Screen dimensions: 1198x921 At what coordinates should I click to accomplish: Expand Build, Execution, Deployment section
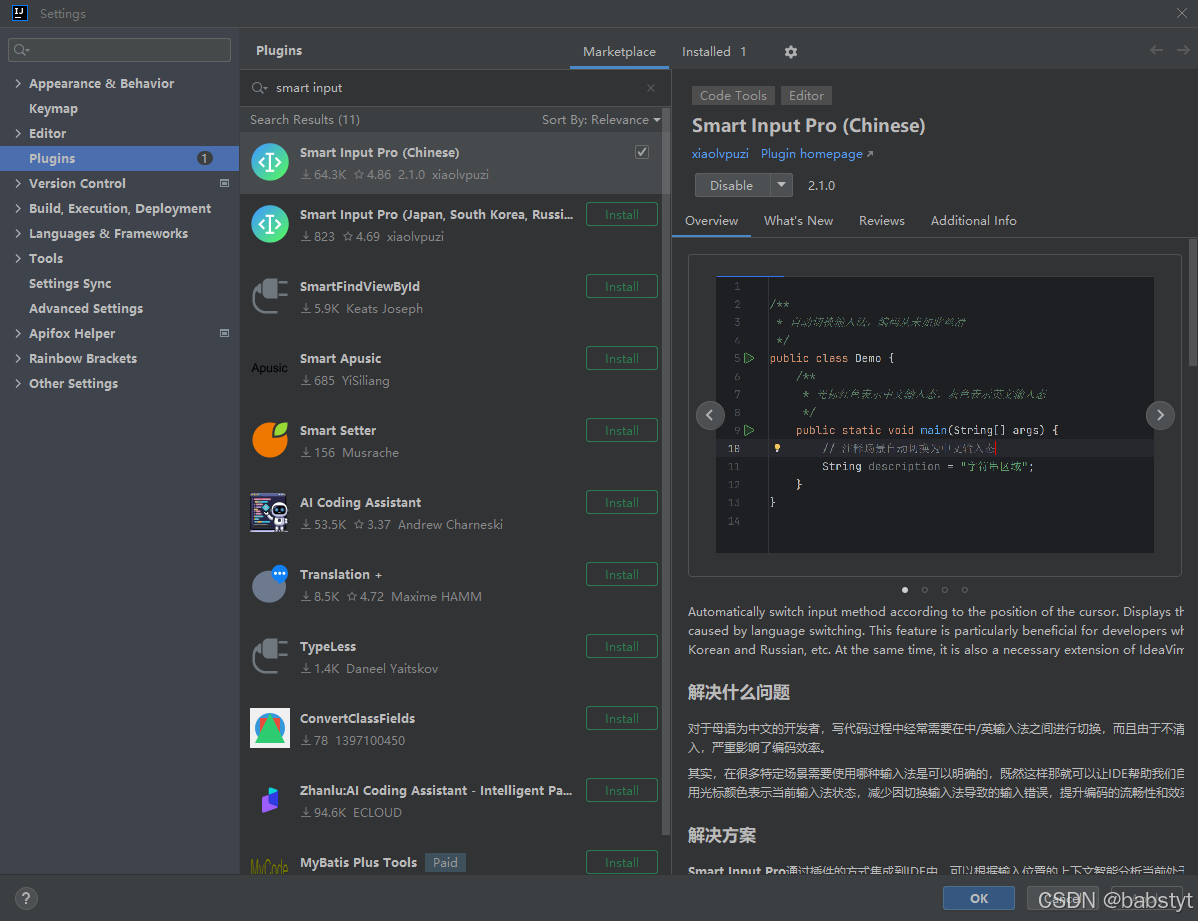pyautogui.click(x=18, y=208)
